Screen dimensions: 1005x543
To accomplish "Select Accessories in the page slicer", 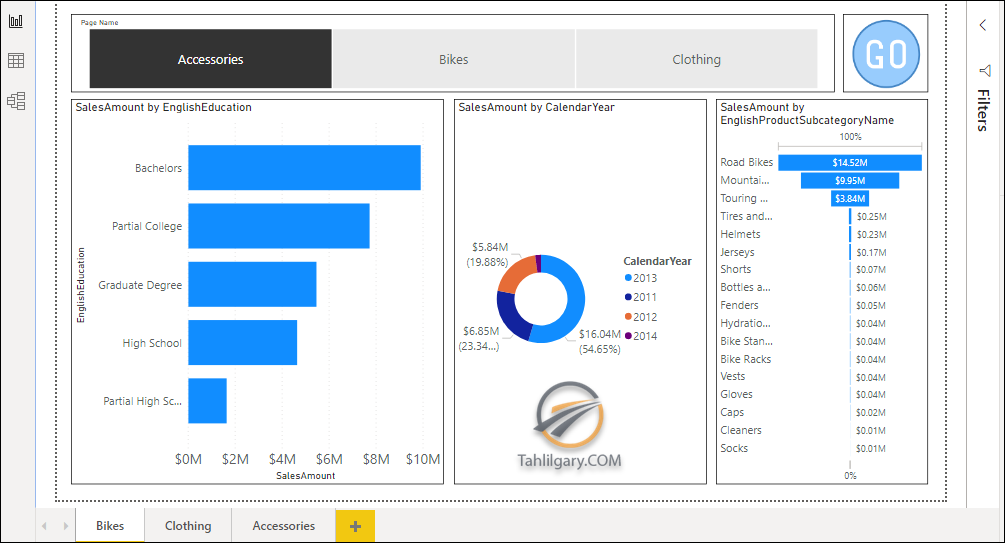I will [x=210, y=59].
